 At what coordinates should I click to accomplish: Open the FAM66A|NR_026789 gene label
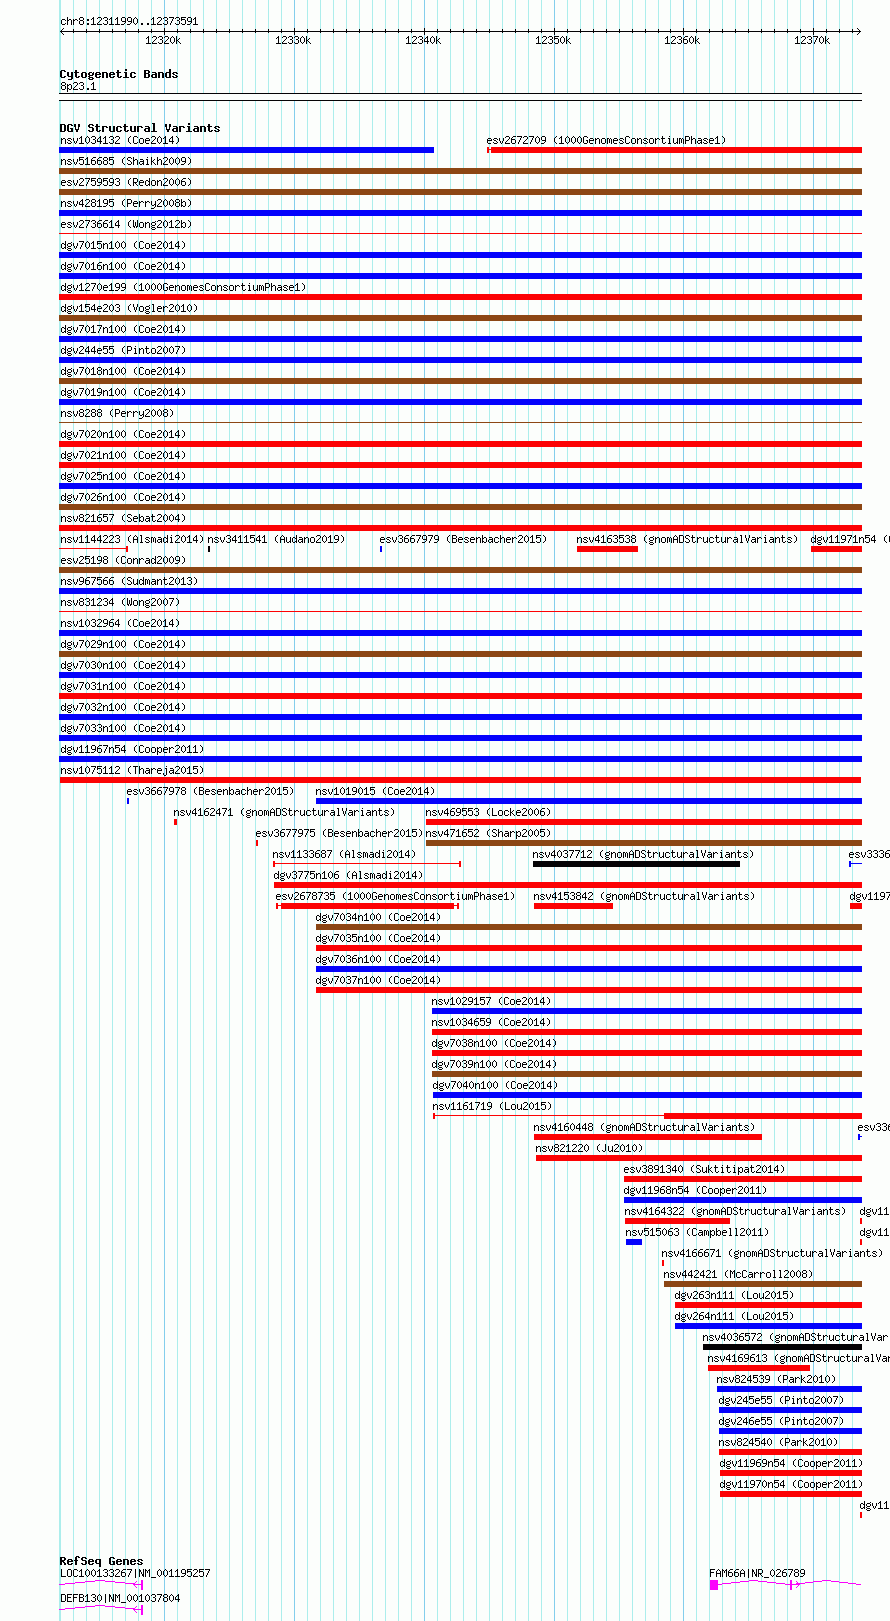pyautogui.click(x=758, y=1573)
